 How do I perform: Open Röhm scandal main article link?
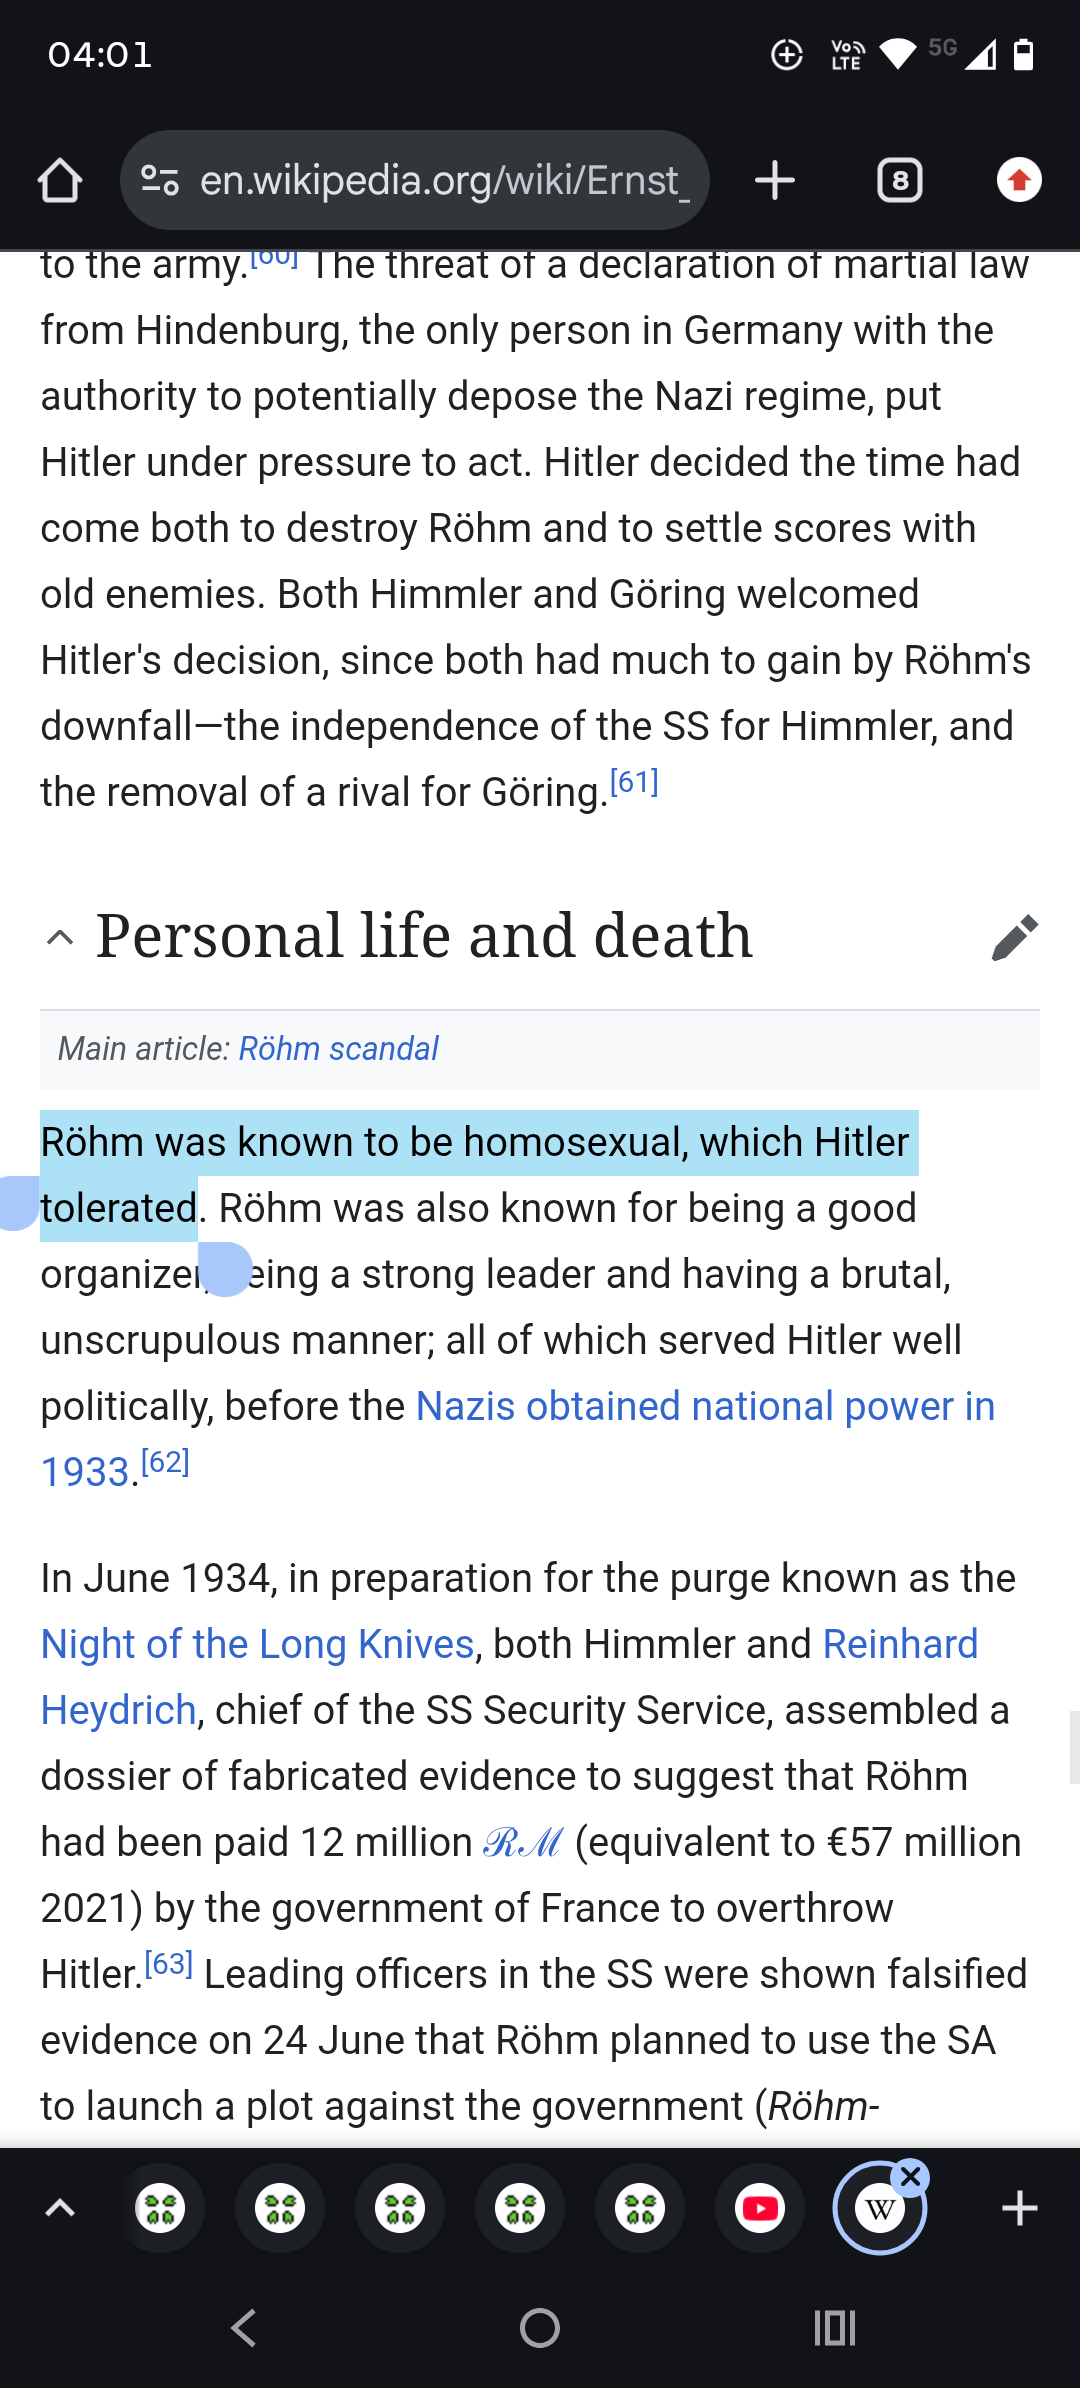[x=338, y=1048]
